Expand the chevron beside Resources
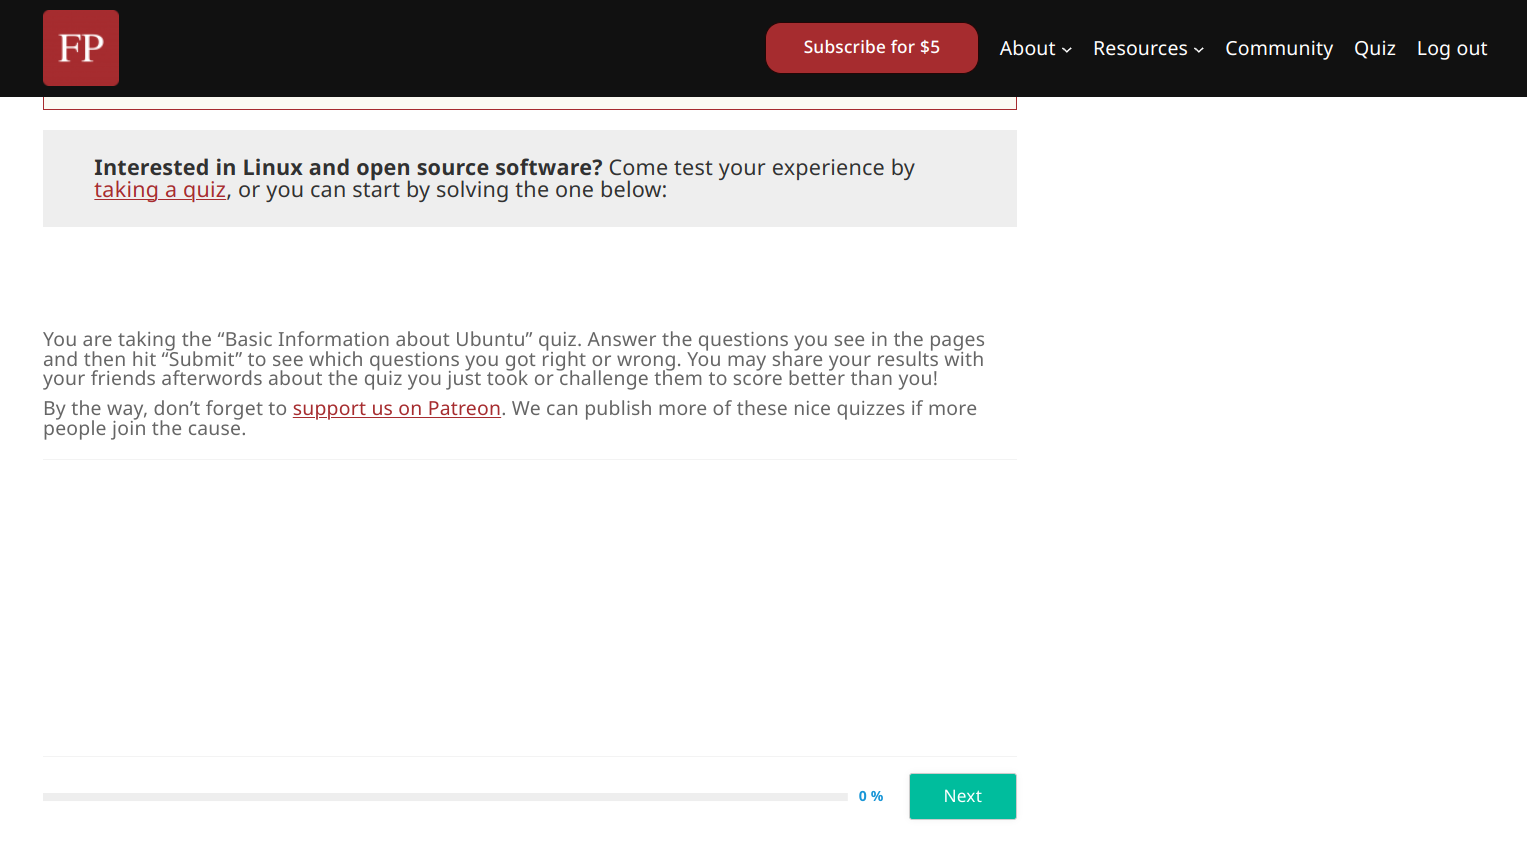 (x=1199, y=50)
